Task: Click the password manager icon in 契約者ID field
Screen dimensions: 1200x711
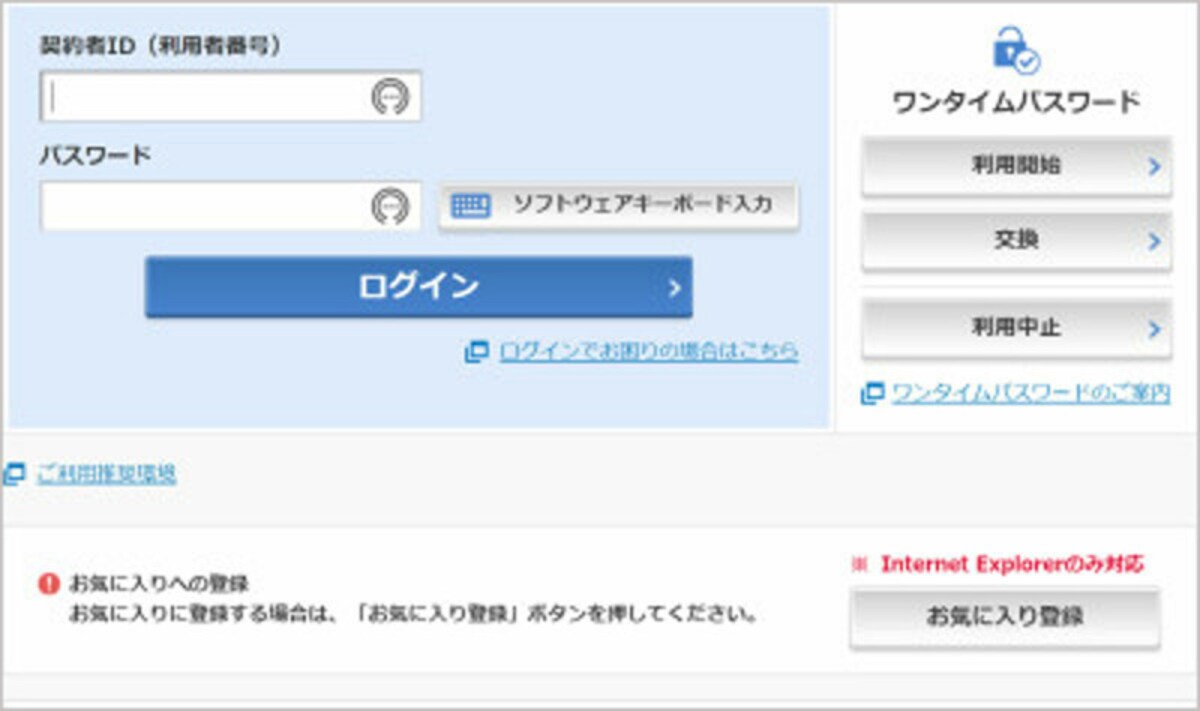Action: (391, 97)
